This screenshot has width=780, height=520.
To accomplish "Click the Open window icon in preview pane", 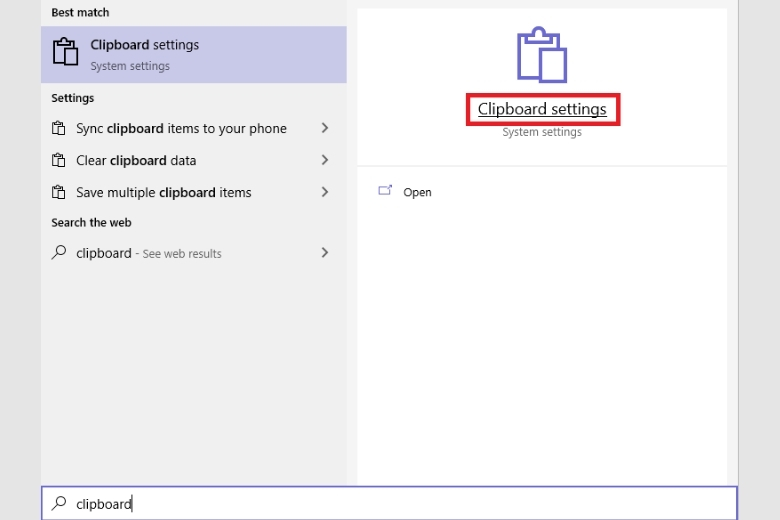I will tap(385, 191).
